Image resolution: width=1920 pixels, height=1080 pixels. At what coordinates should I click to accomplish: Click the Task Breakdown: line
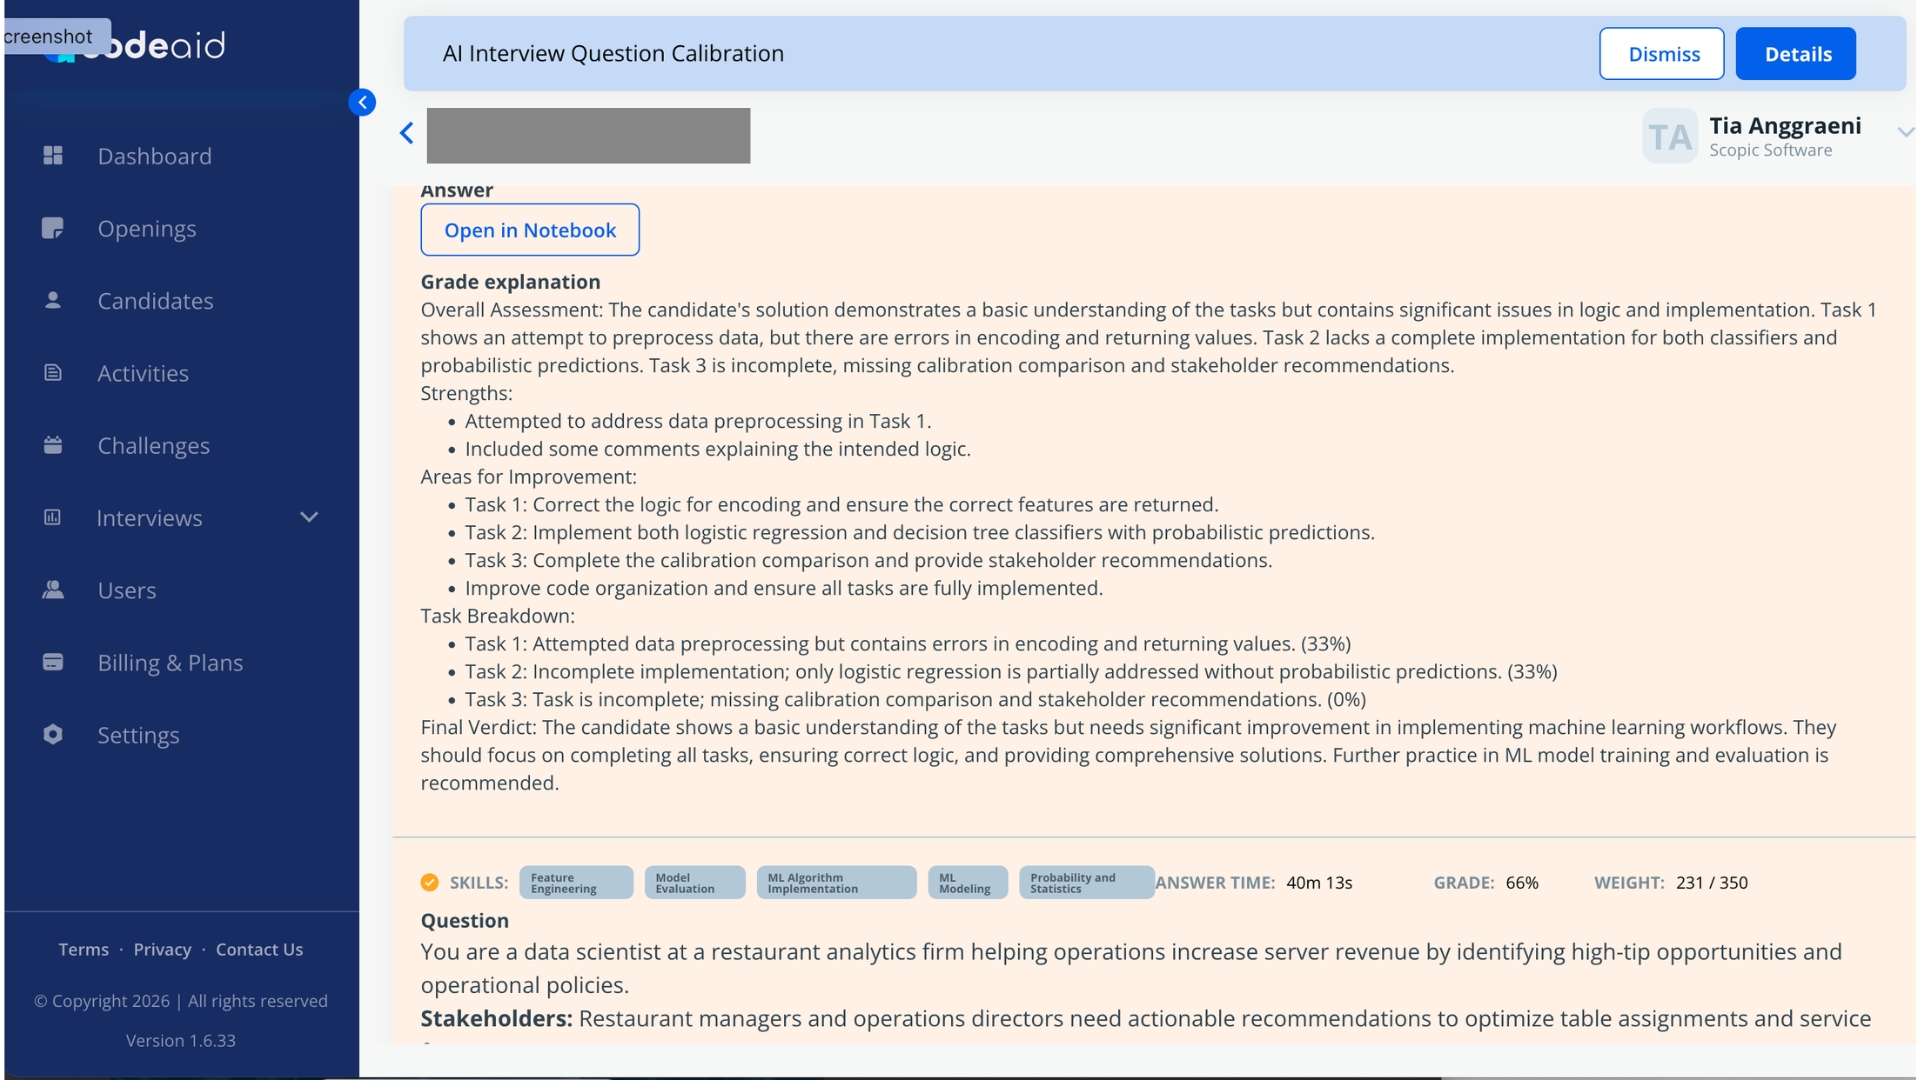(497, 616)
